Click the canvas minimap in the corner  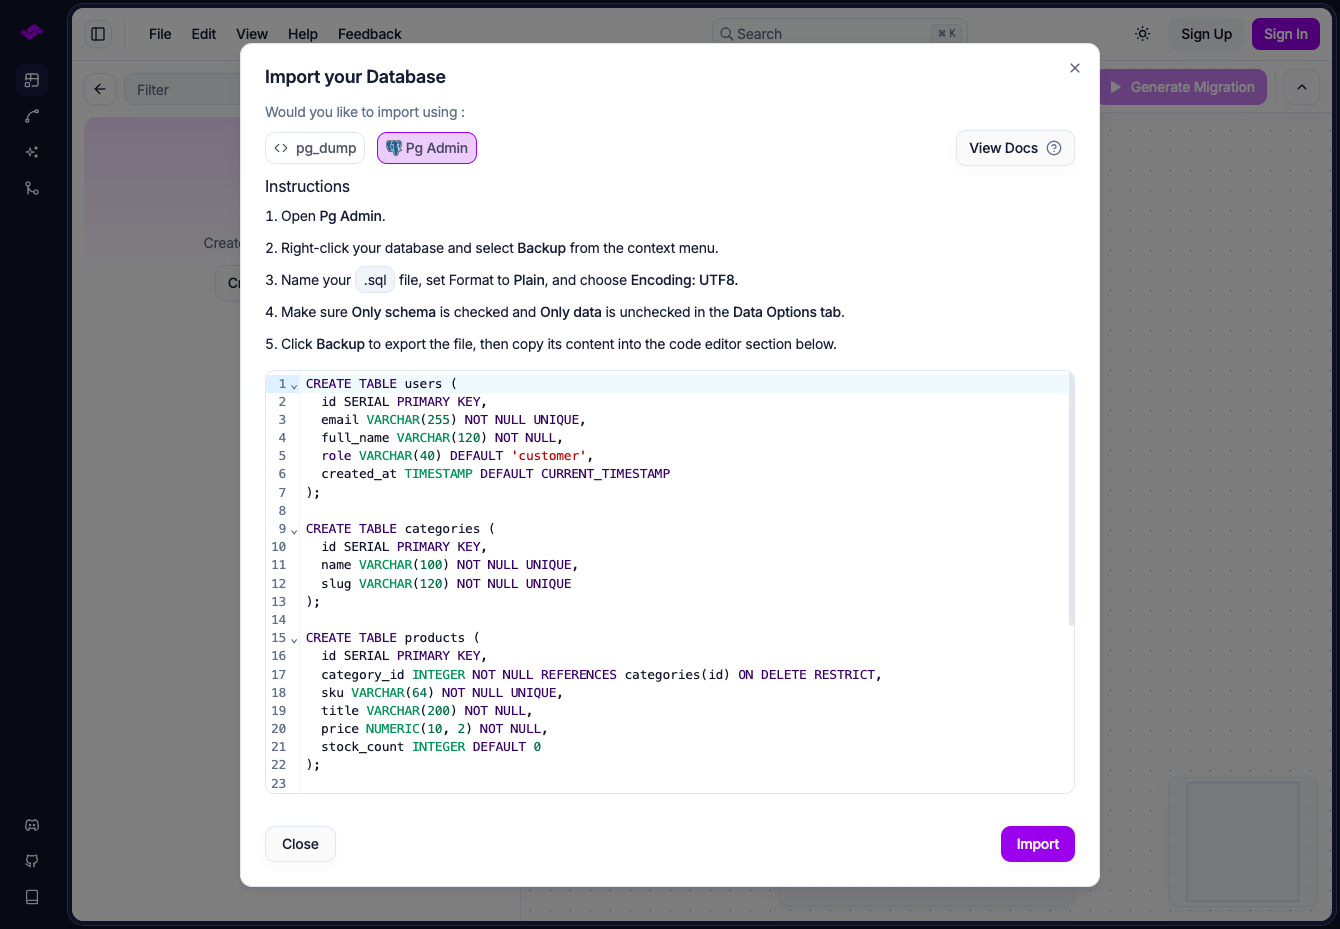click(x=1243, y=842)
